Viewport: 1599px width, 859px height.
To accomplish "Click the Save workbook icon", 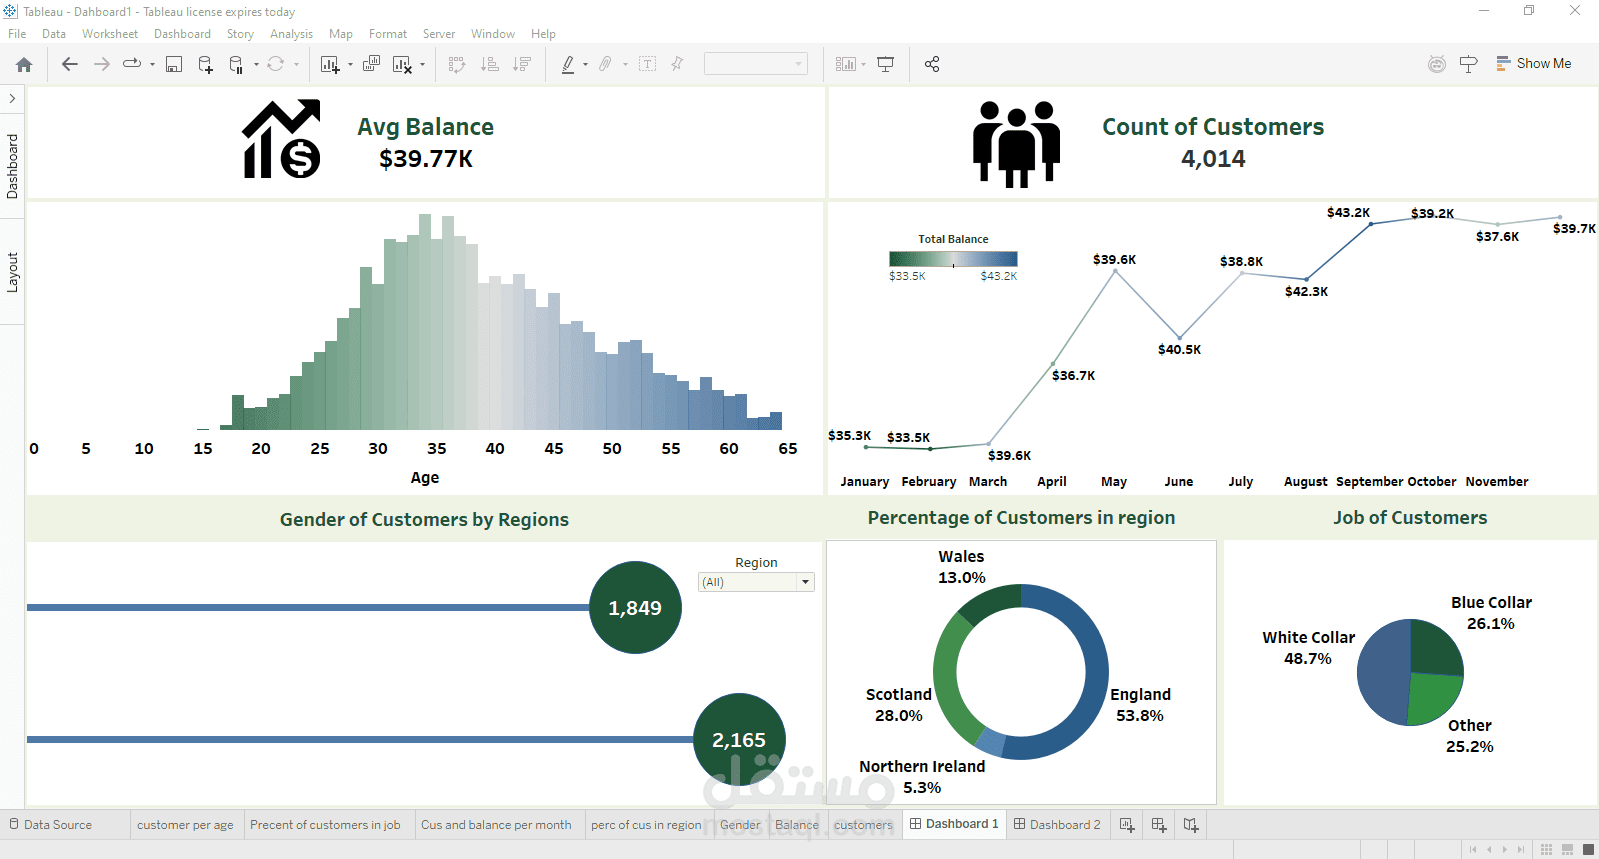I will (x=174, y=64).
